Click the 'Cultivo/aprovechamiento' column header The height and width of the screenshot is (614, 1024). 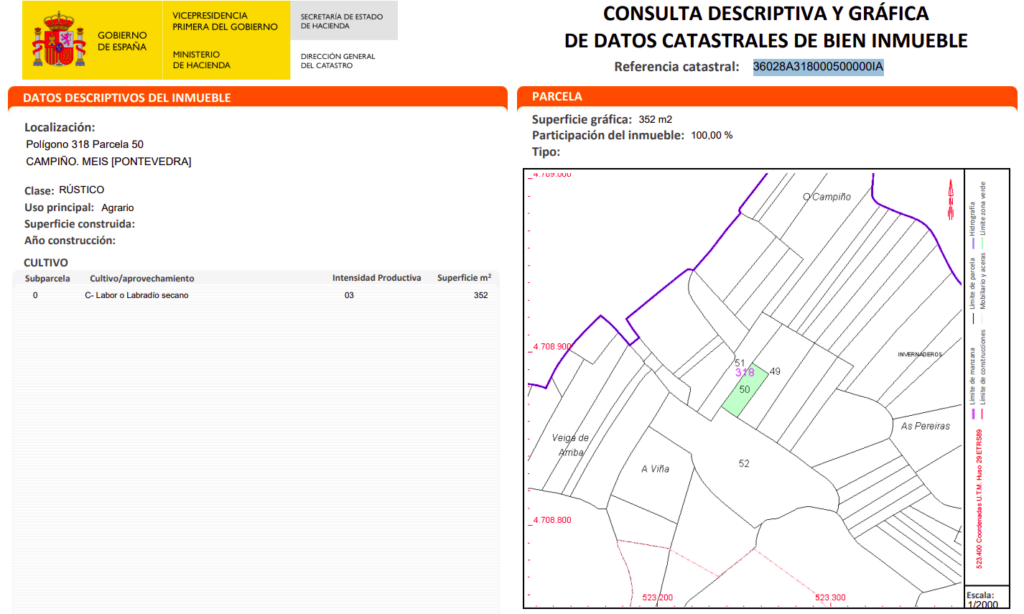pos(142,278)
